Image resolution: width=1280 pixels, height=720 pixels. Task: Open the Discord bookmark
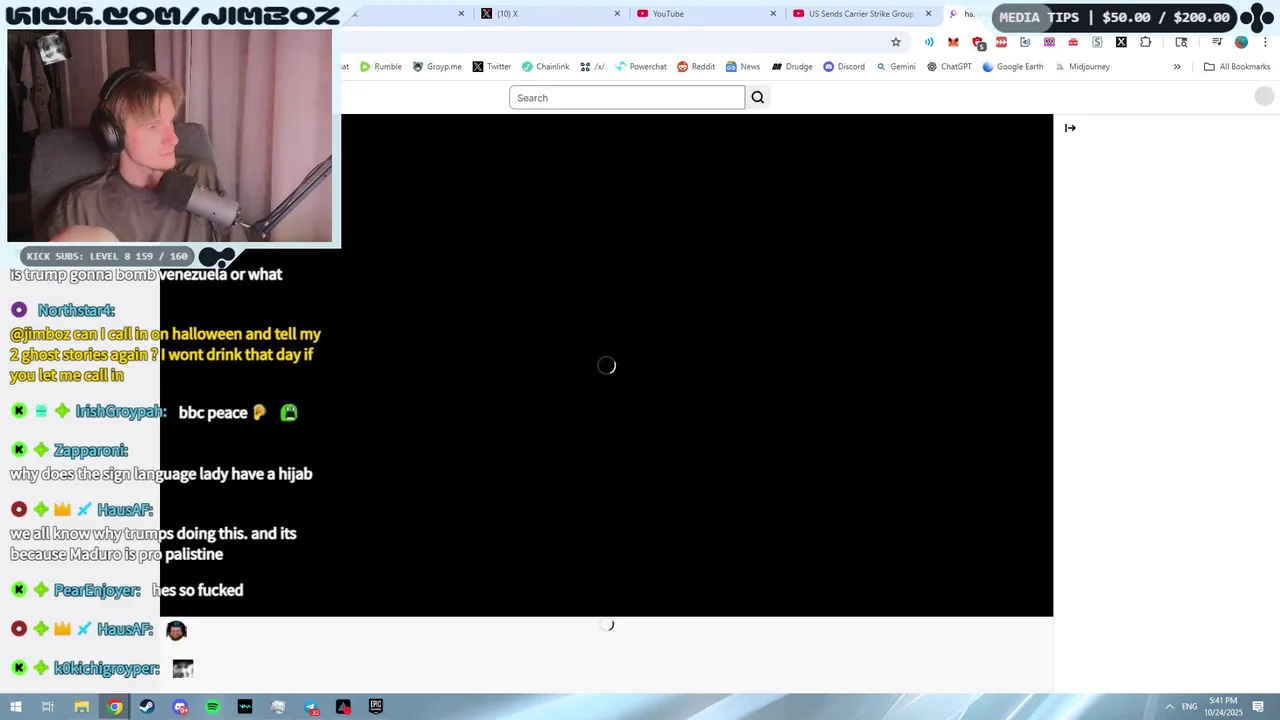coord(844,67)
